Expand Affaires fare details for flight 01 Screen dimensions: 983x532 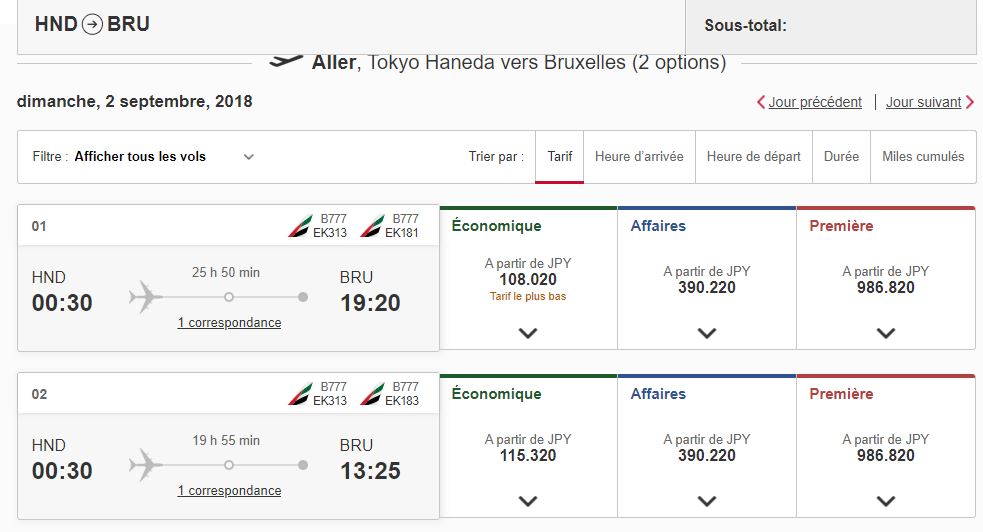click(x=707, y=333)
